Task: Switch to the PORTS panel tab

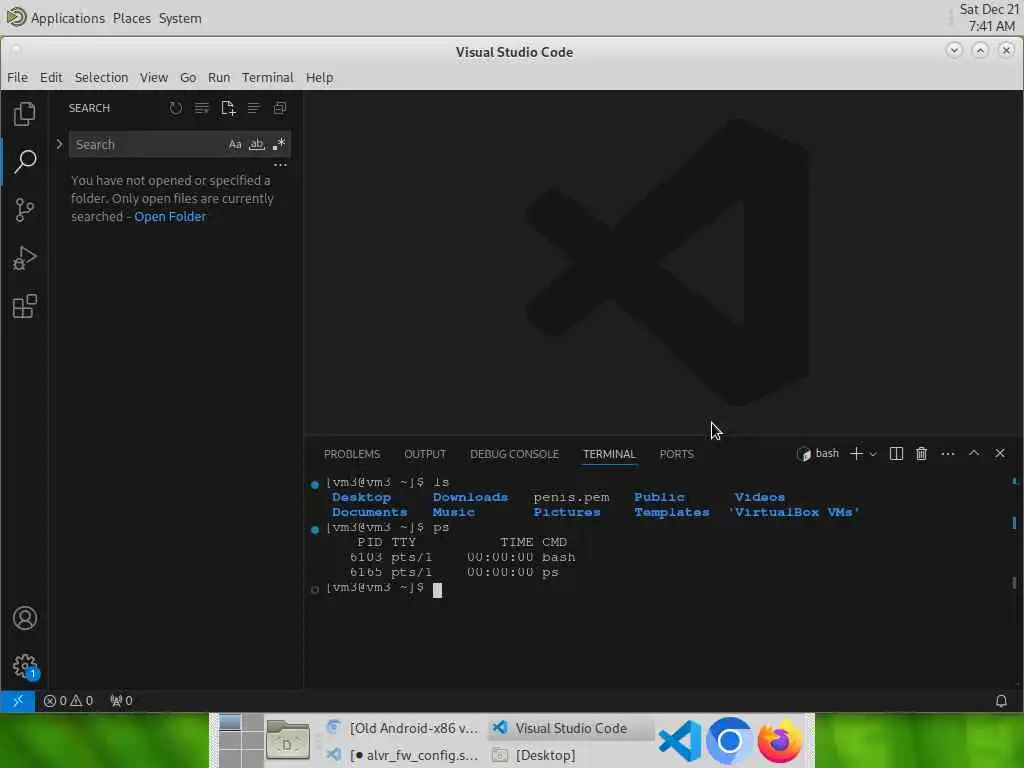Action: point(677,454)
